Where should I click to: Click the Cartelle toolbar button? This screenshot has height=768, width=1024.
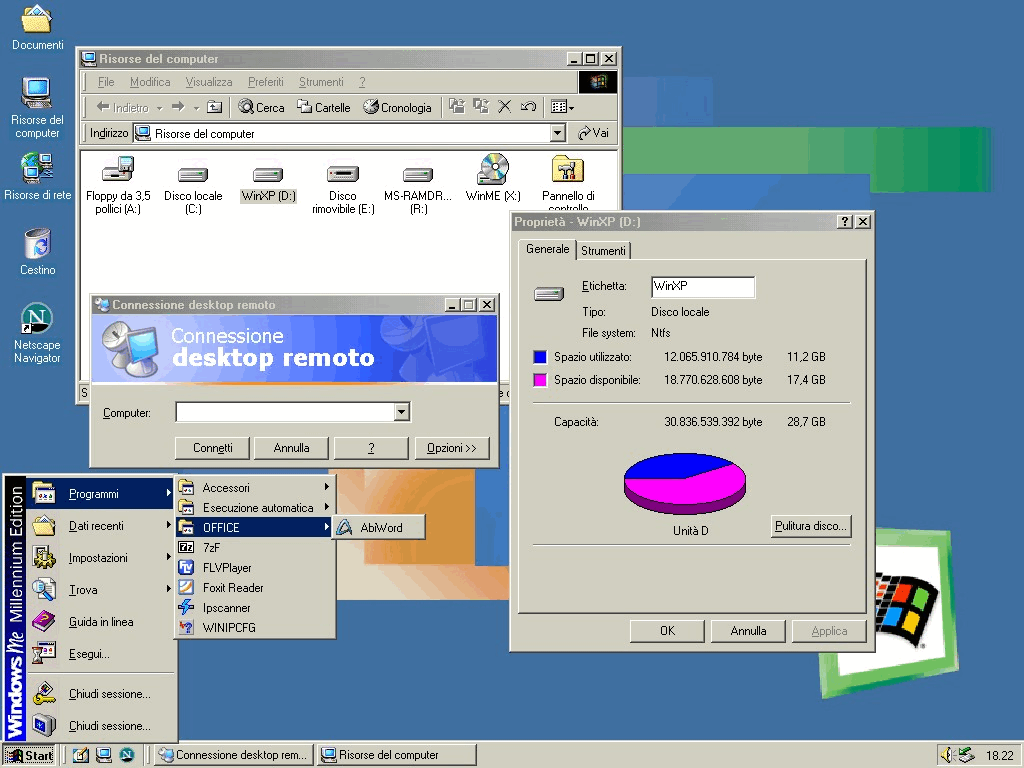tap(323, 107)
